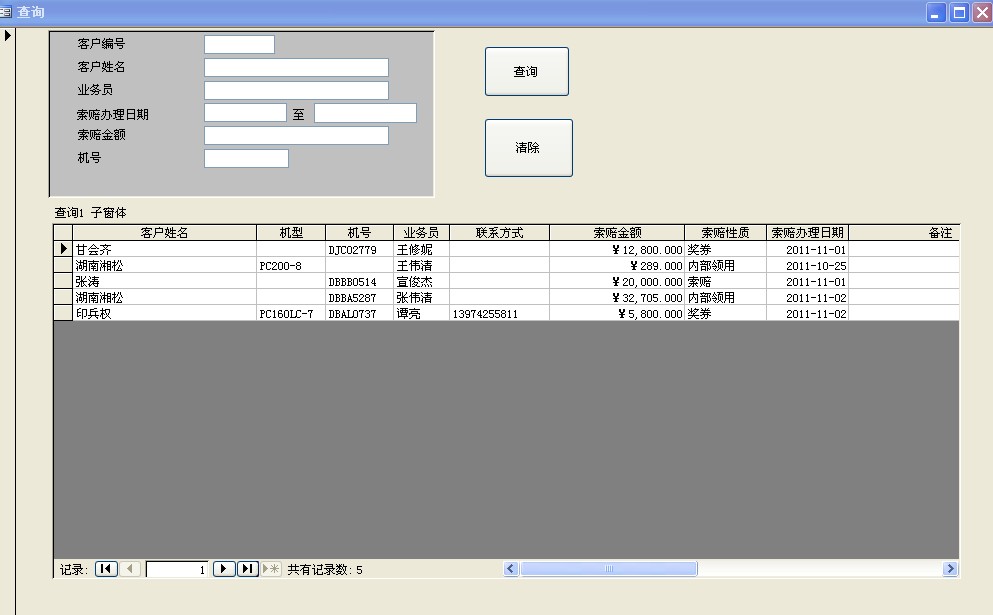This screenshot has height=615, width=993.
Task: Click cell PC200-8
Action: 291,265
